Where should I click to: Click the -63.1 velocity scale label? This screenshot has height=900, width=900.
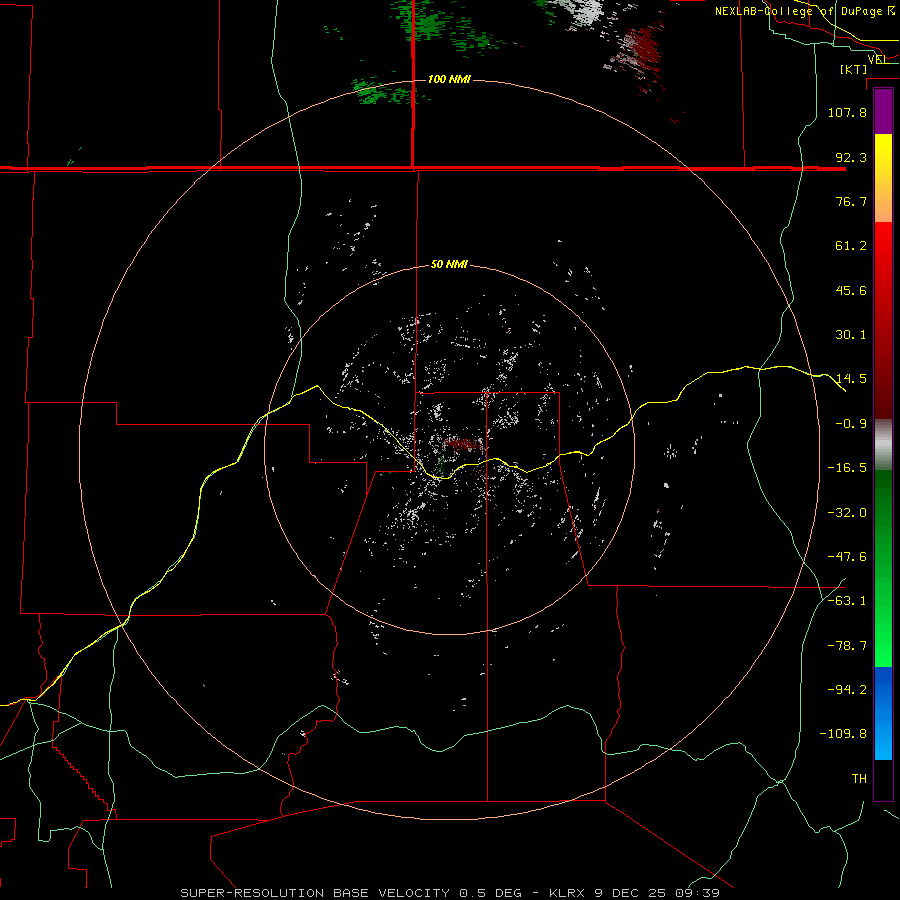[x=847, y=601]
